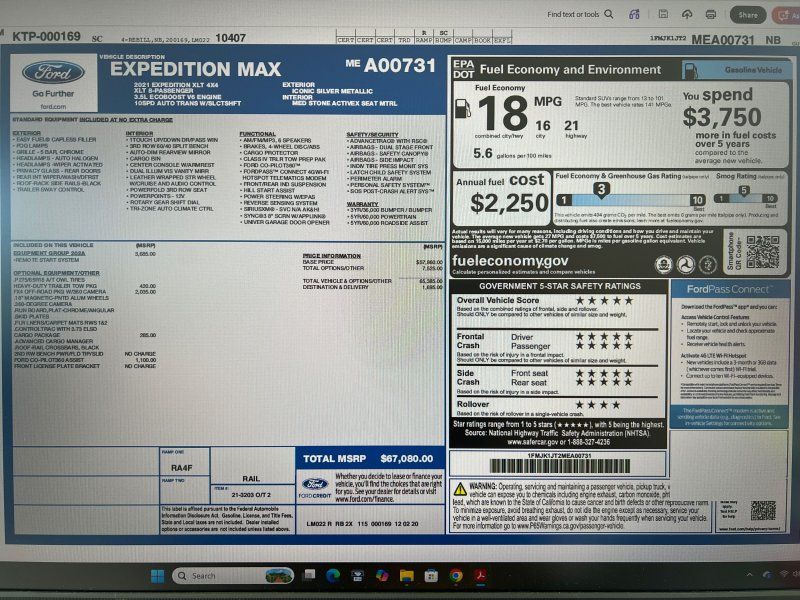Image resolution: width=800 pixels, height=600 pixels.
Task: Click the small QR code at bottom right
Action: 763,511
